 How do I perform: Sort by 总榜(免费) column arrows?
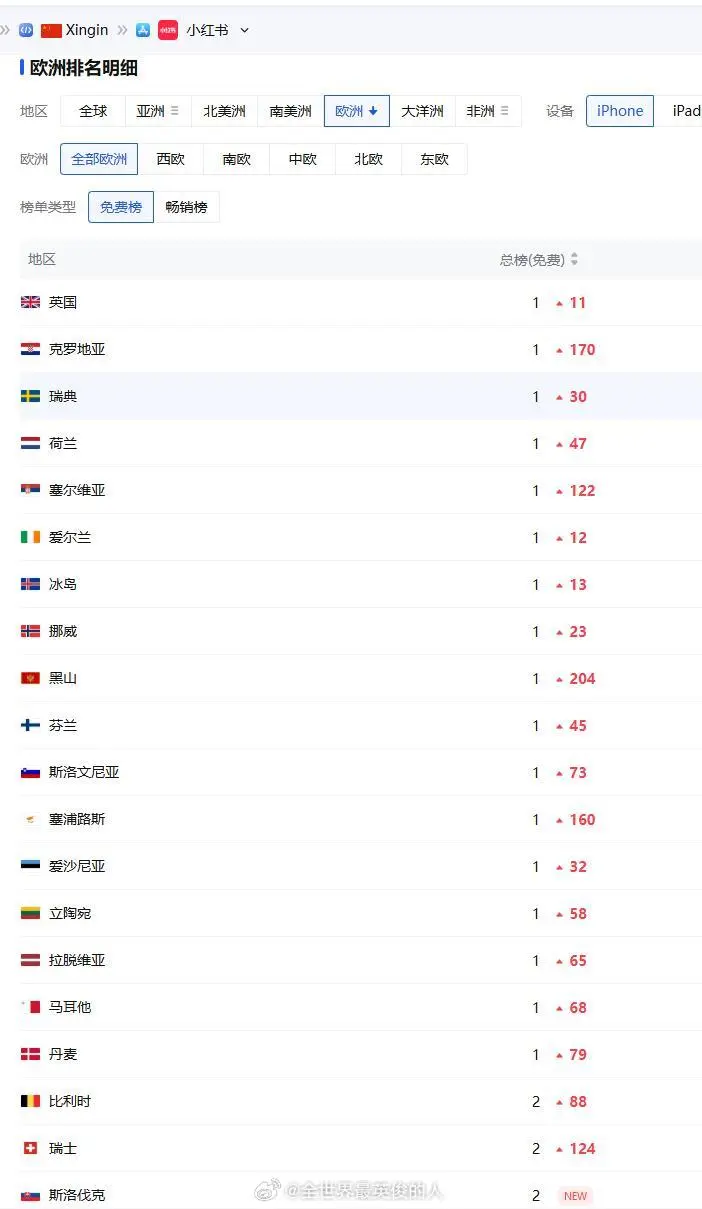point(574,260)
